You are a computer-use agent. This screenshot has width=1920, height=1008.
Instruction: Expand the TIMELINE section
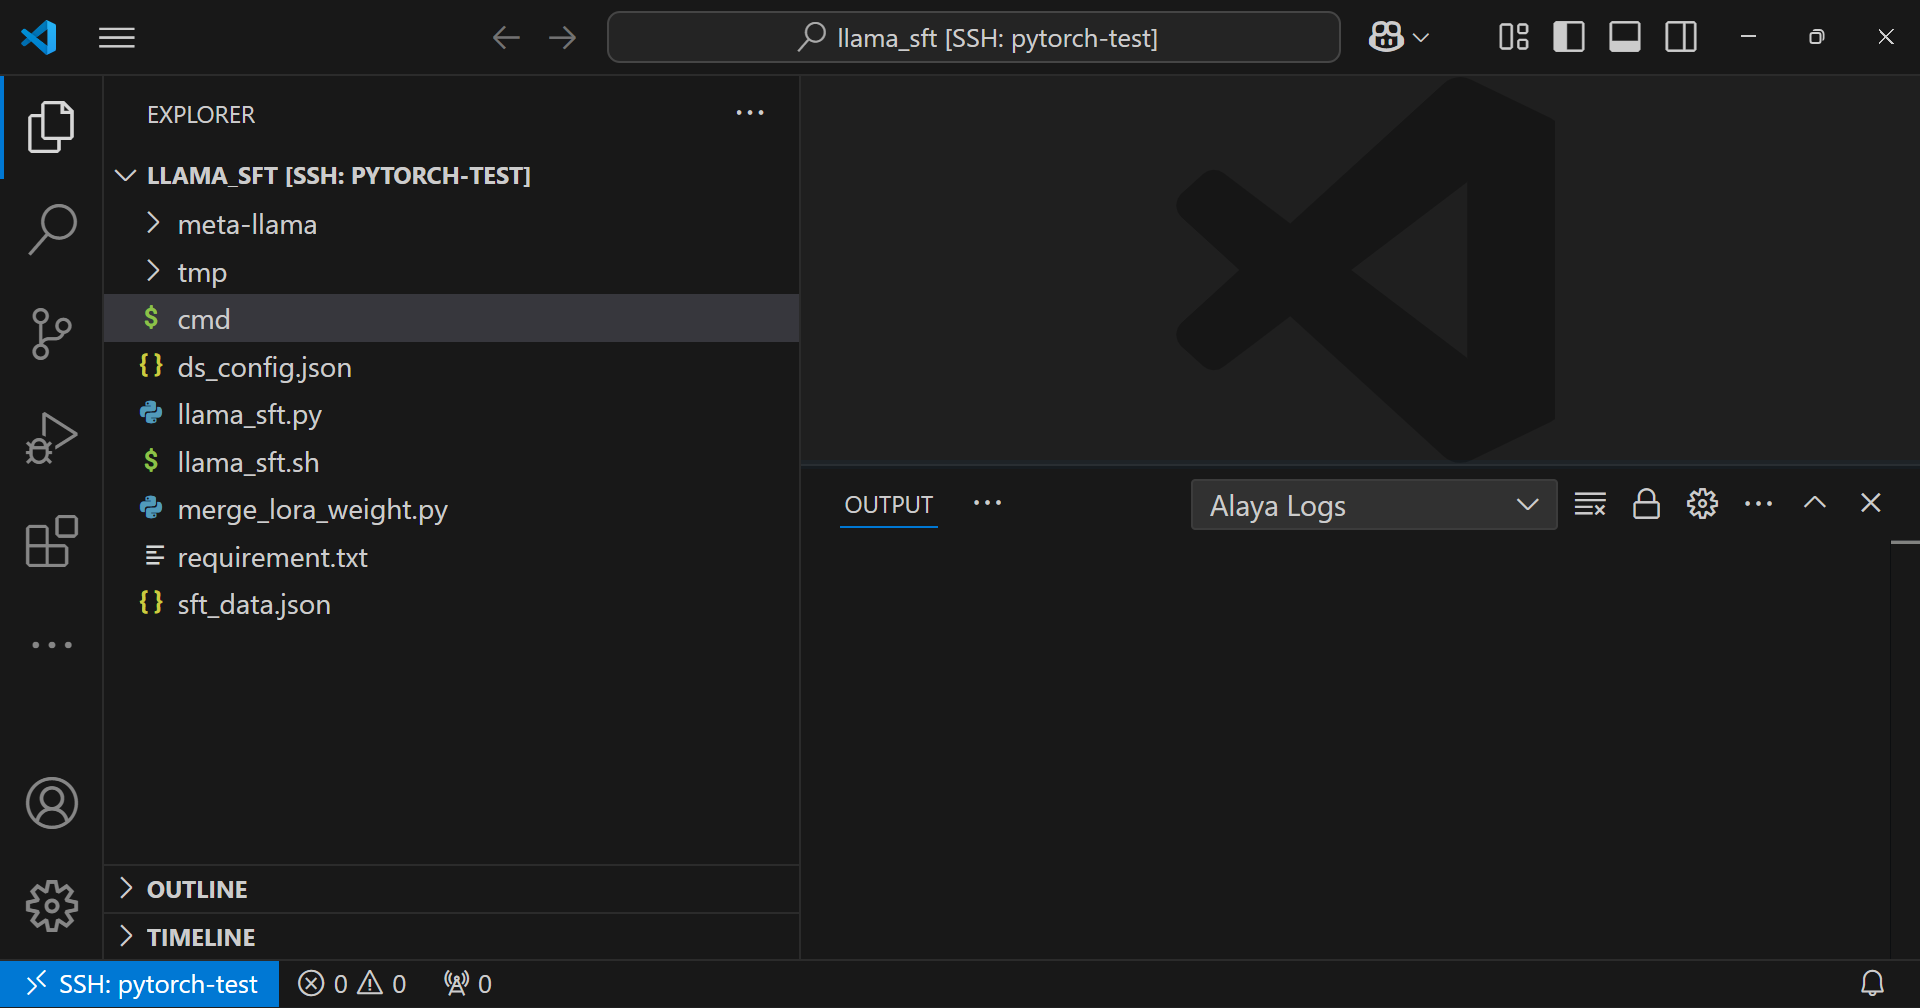(201, 937)
